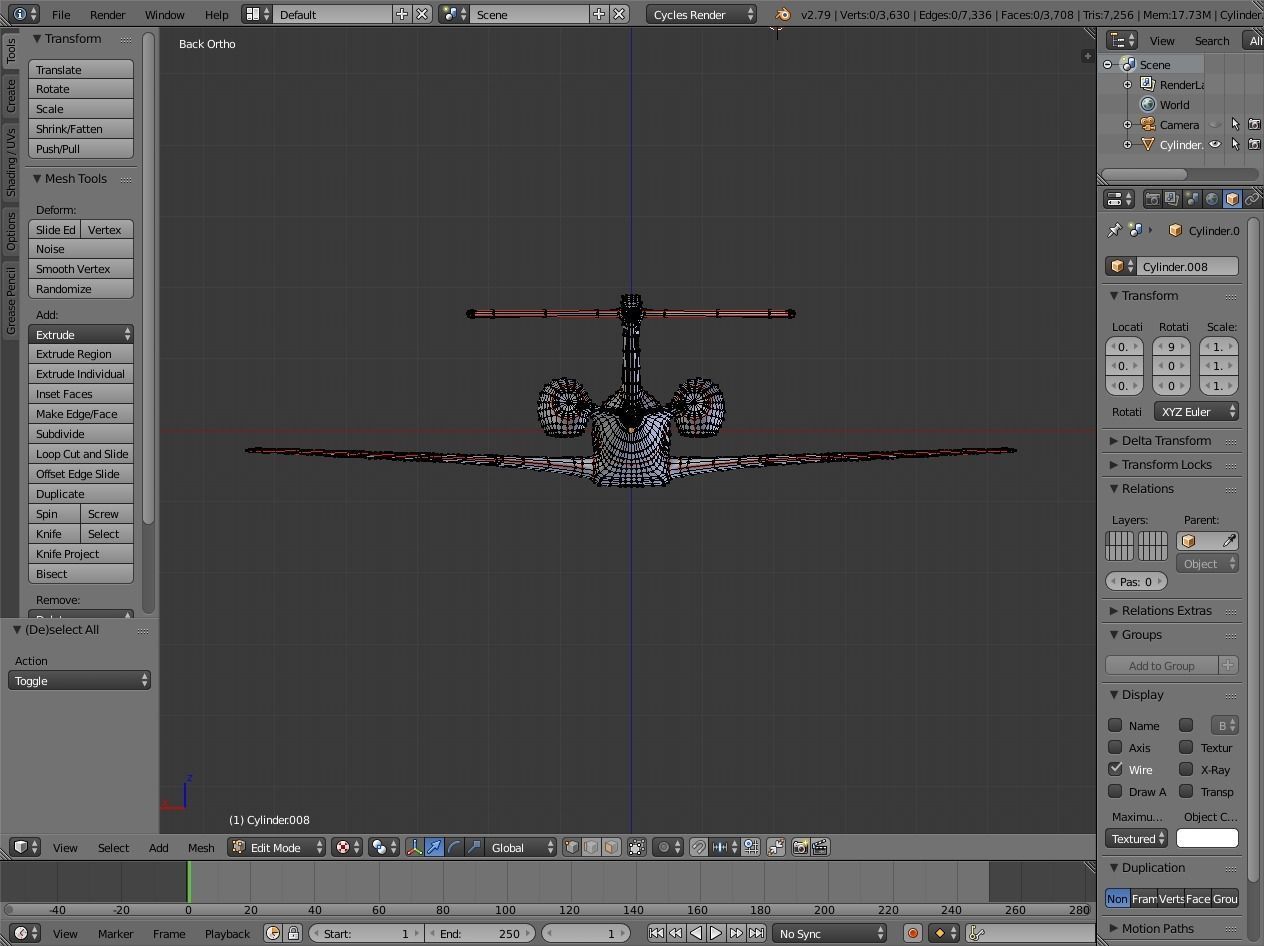Switch to the Grease Pencil tool shelf tab
The width and height of the screenshot is (1264, 946).
tap(10, 300)
